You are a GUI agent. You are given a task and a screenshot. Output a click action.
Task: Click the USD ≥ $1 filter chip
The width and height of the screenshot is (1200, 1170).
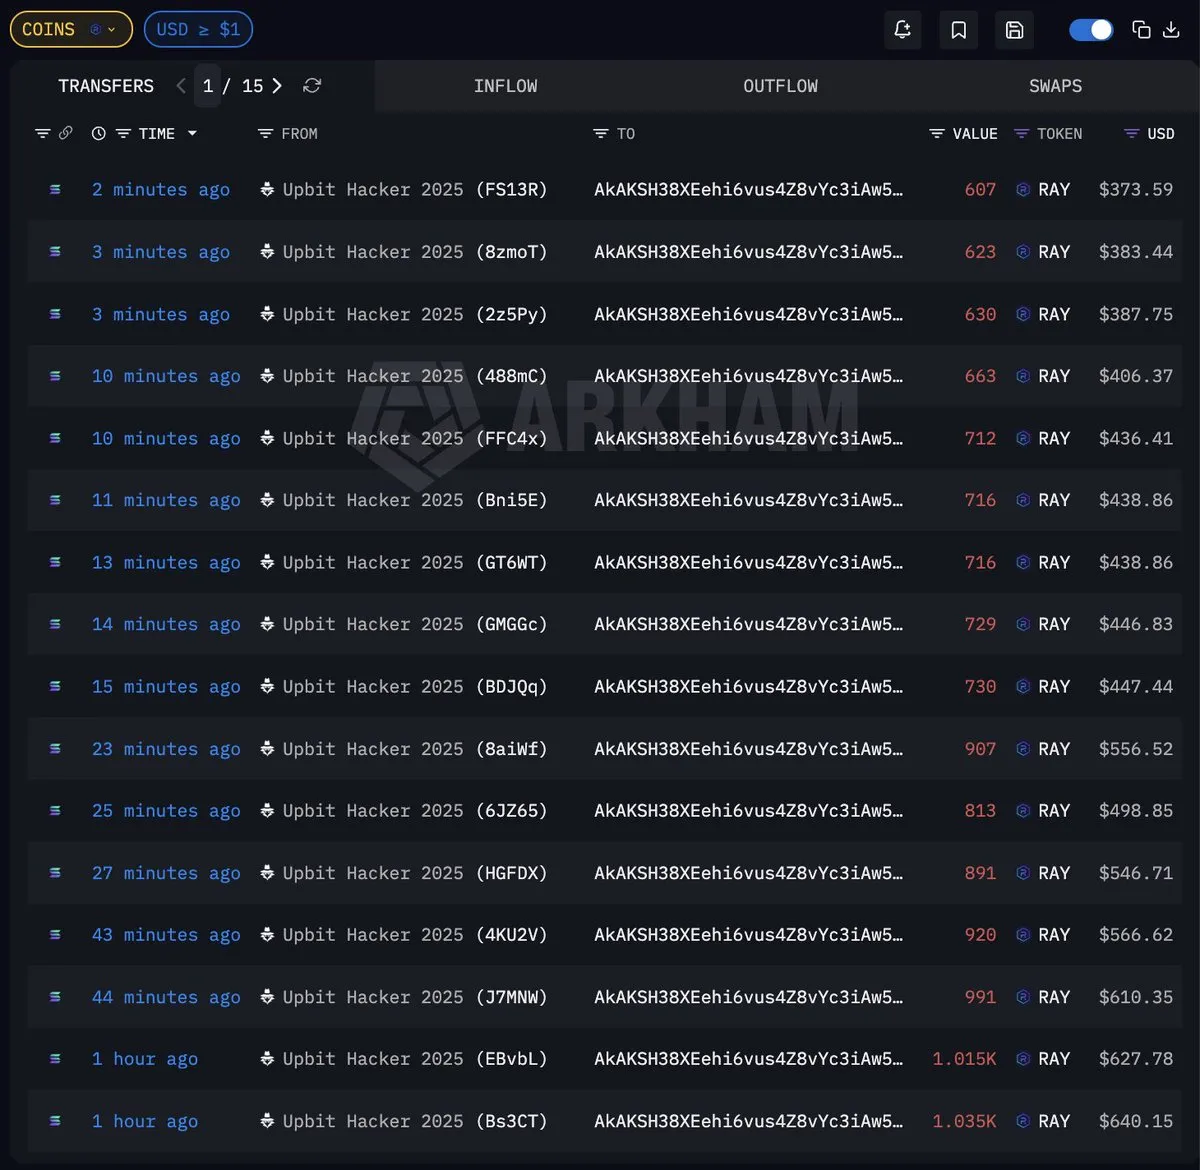point(198,30)
